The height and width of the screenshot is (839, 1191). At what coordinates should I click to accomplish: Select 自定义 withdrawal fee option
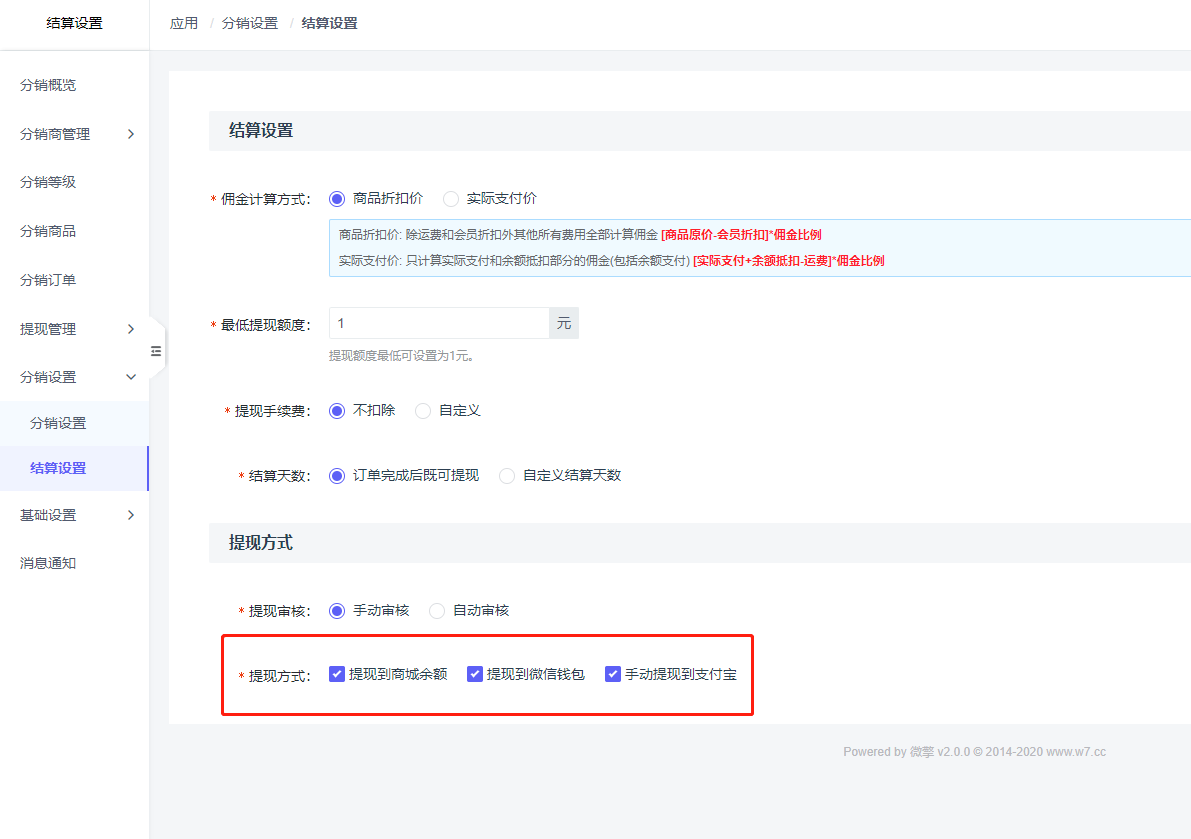click(x=423, y=411)
